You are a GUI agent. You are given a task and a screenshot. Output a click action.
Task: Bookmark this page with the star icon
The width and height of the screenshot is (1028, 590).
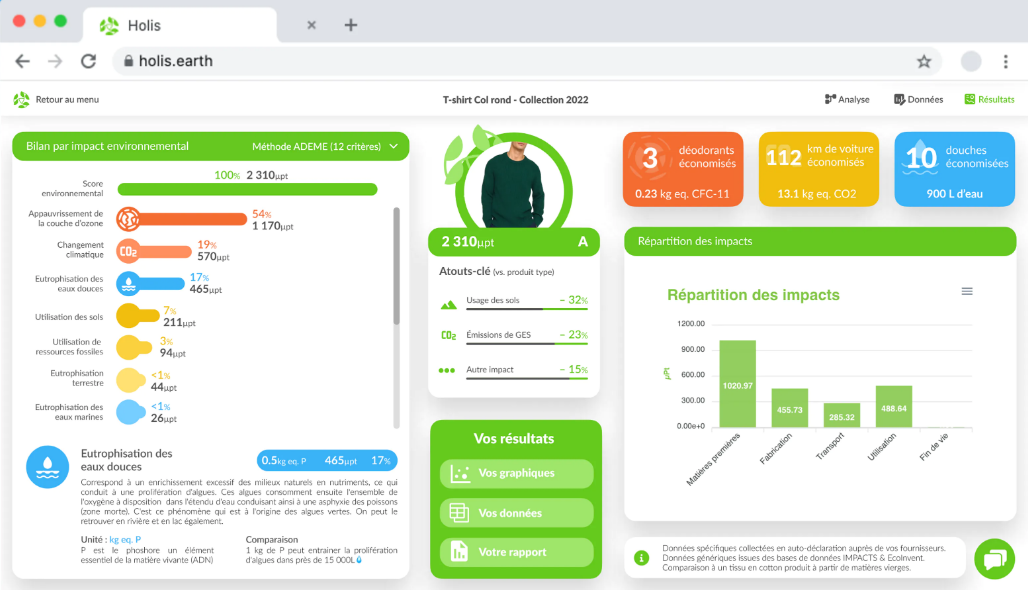click(x=923, y=61)
